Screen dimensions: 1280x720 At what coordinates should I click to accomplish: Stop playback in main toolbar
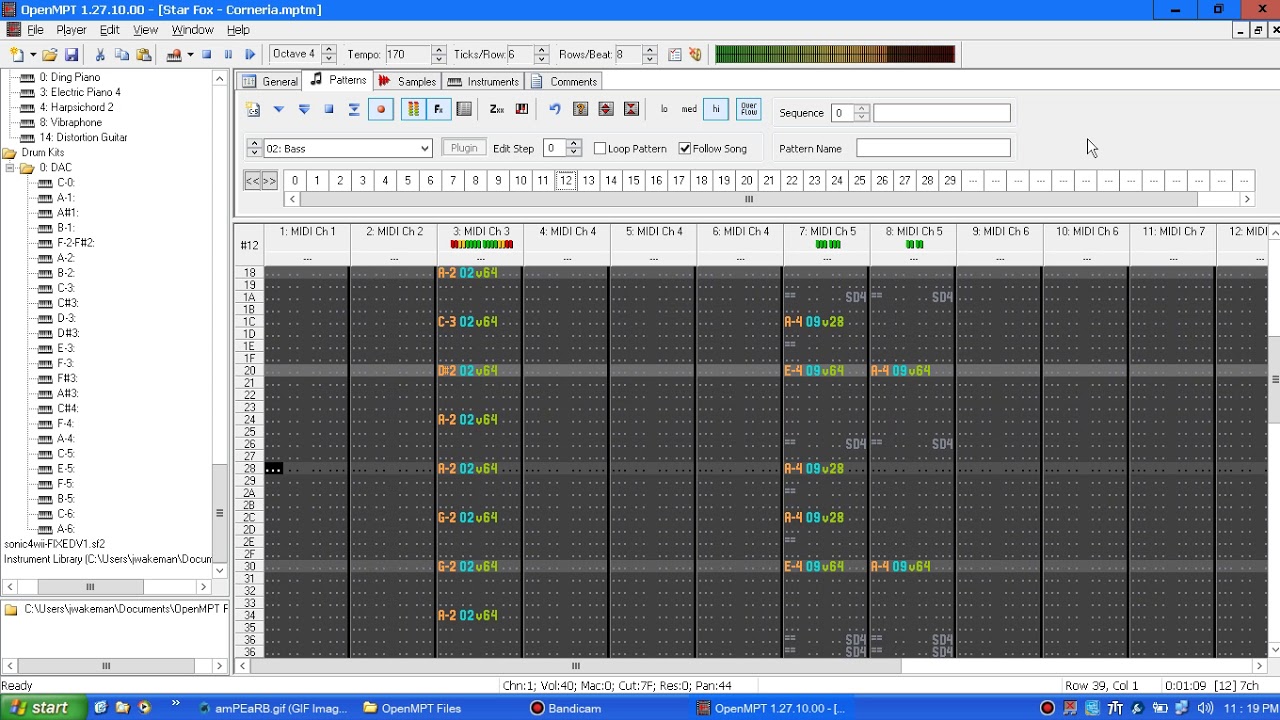pos(207,55)
